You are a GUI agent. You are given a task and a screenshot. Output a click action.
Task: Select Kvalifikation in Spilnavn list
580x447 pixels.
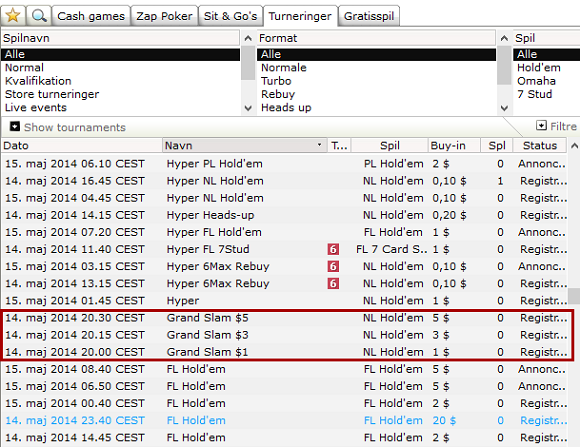(121, 81)
